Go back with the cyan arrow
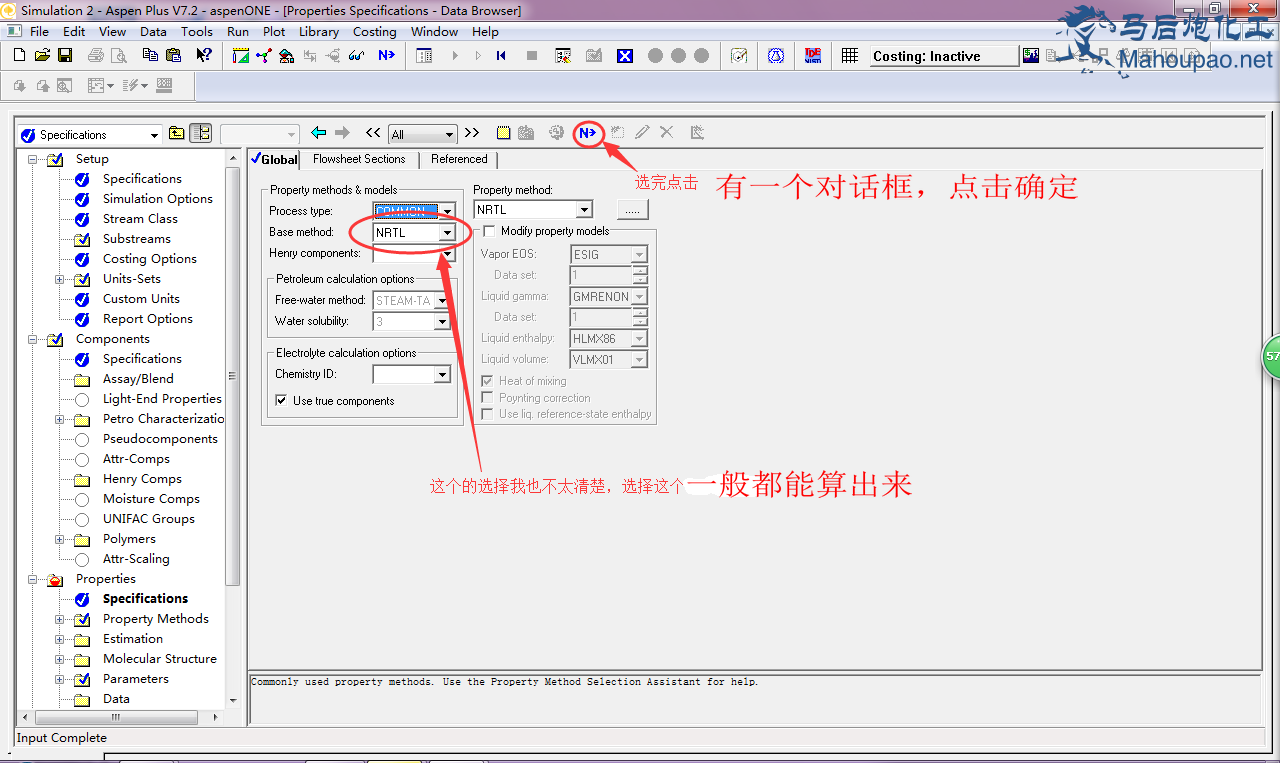 click(x=319, y=132)
